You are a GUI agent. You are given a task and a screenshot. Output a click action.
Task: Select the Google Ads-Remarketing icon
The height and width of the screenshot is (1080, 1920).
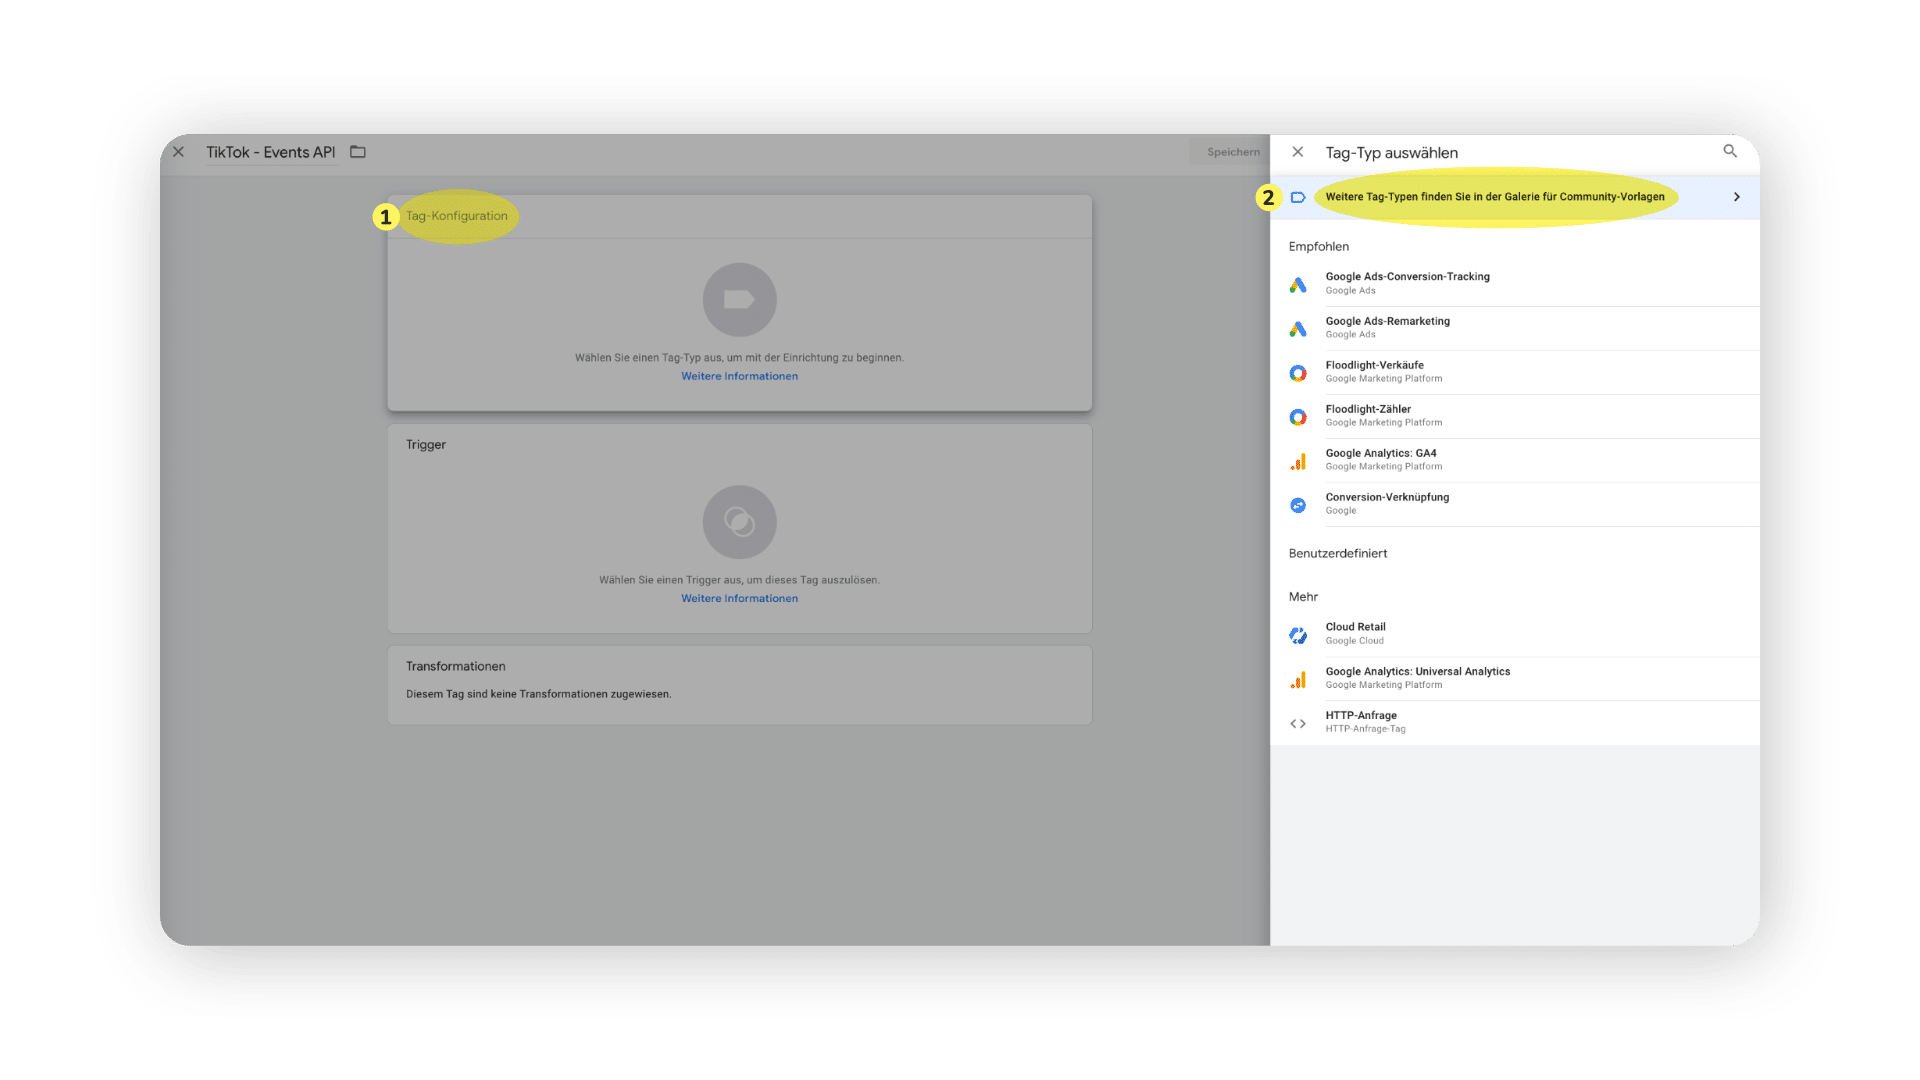1298,329
